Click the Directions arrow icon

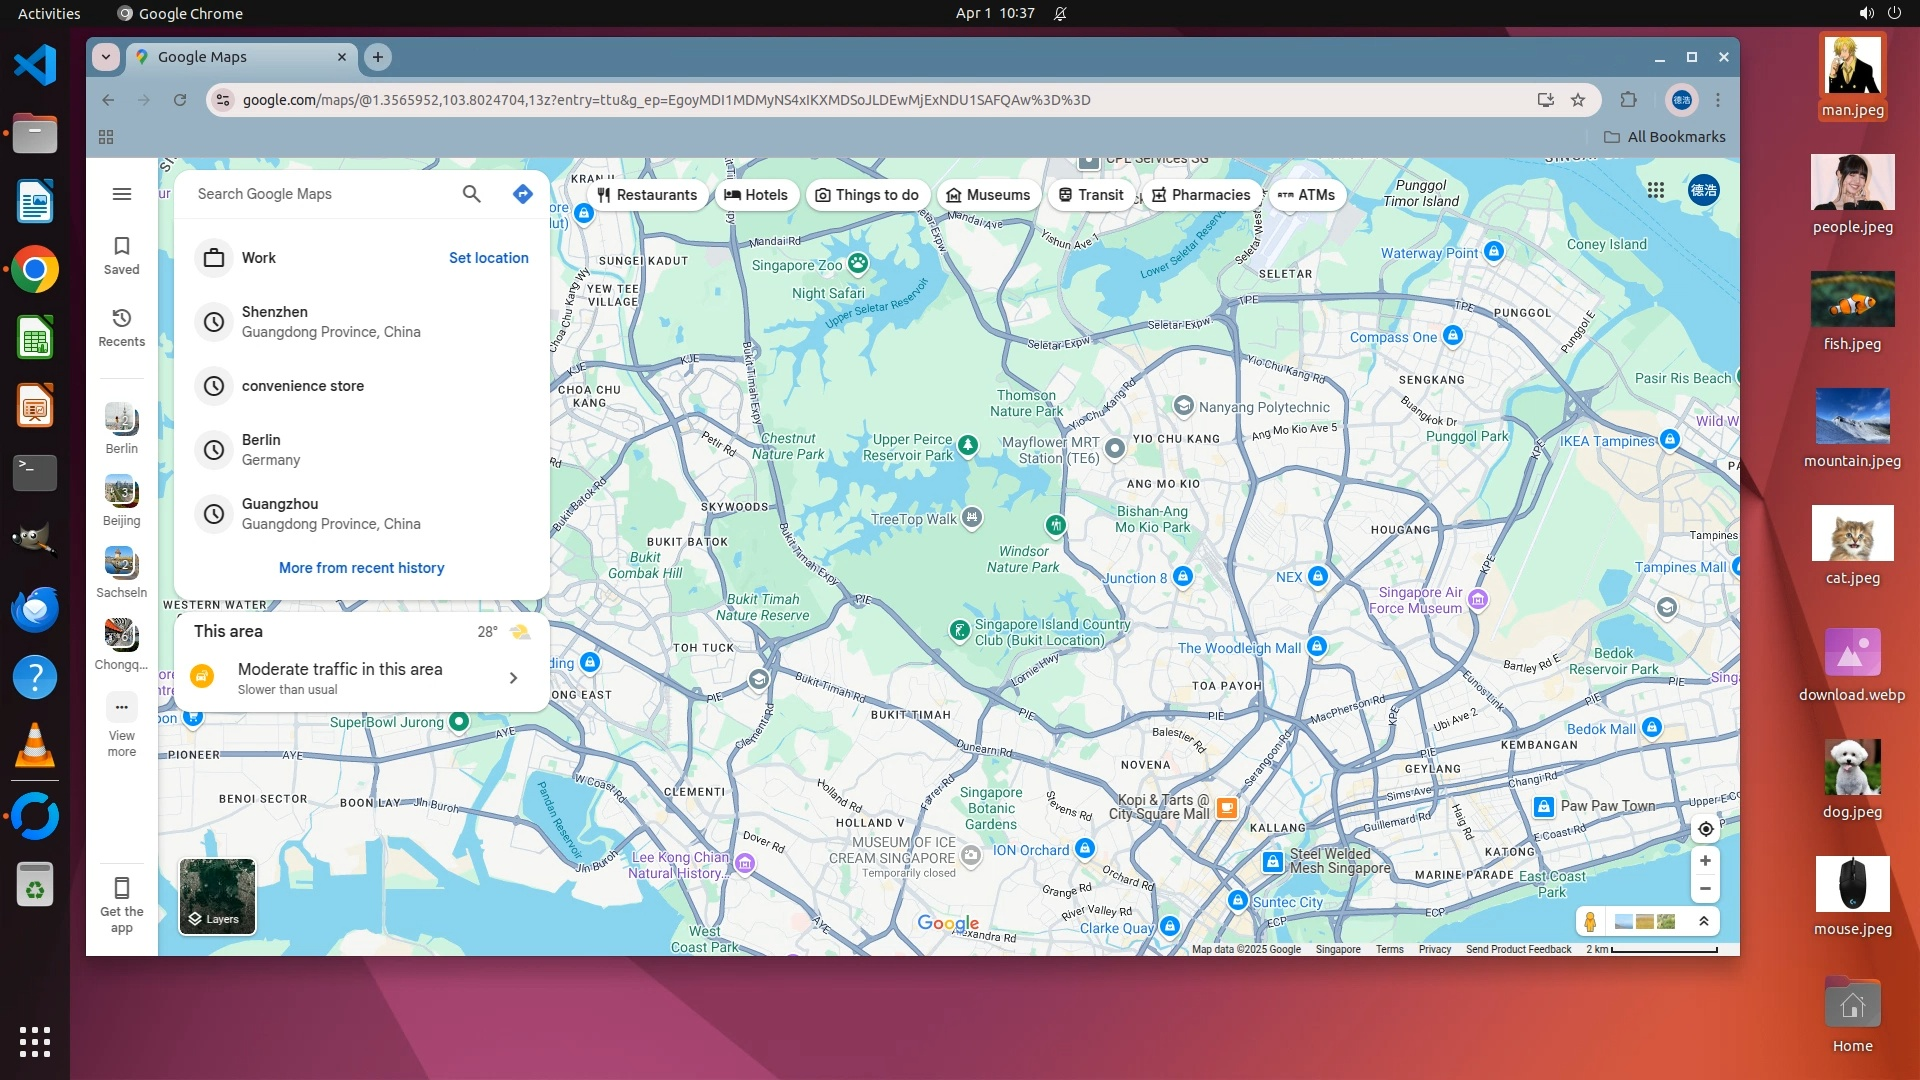pyautogui.click(x=522, y=194)
